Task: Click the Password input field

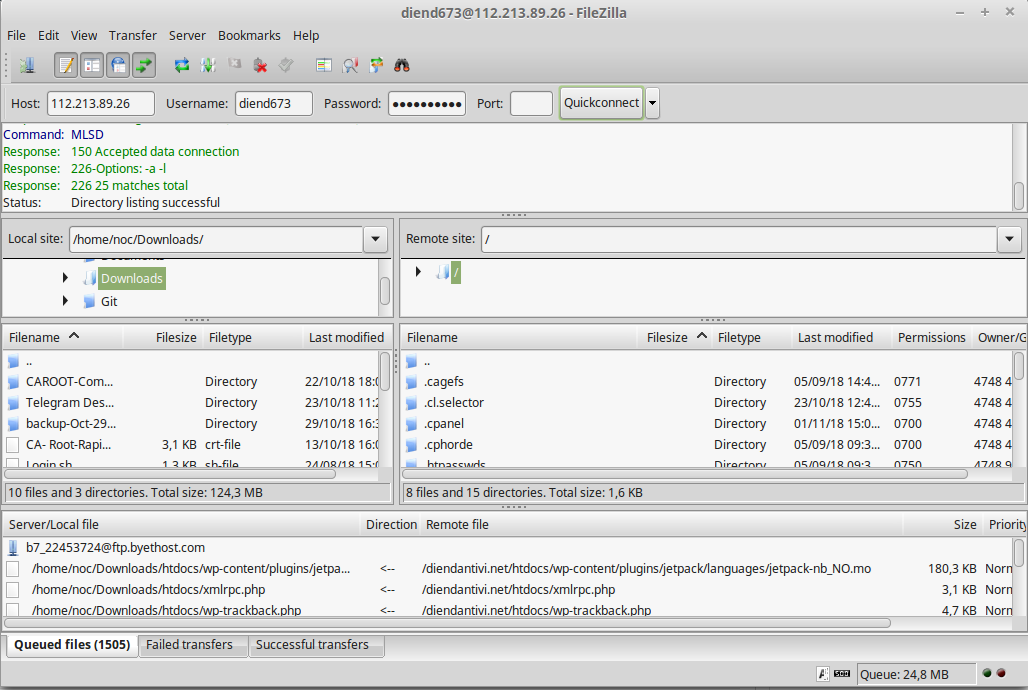Action: tap(427, 104)
